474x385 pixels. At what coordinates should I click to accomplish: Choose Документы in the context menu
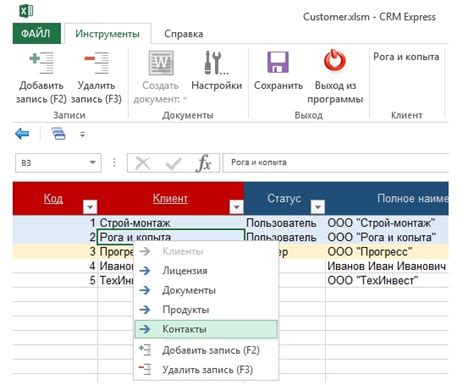coord(206,290)
